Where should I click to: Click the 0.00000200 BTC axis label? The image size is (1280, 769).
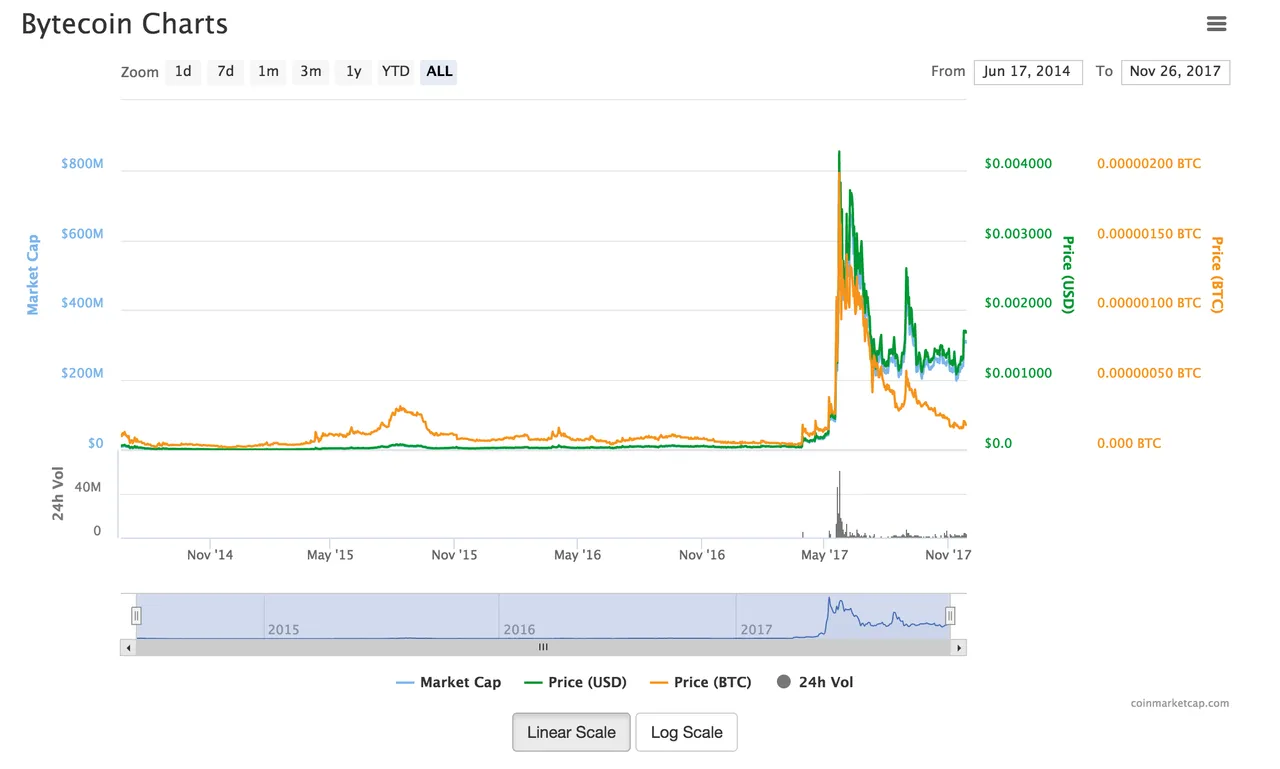click(1149, 163)
